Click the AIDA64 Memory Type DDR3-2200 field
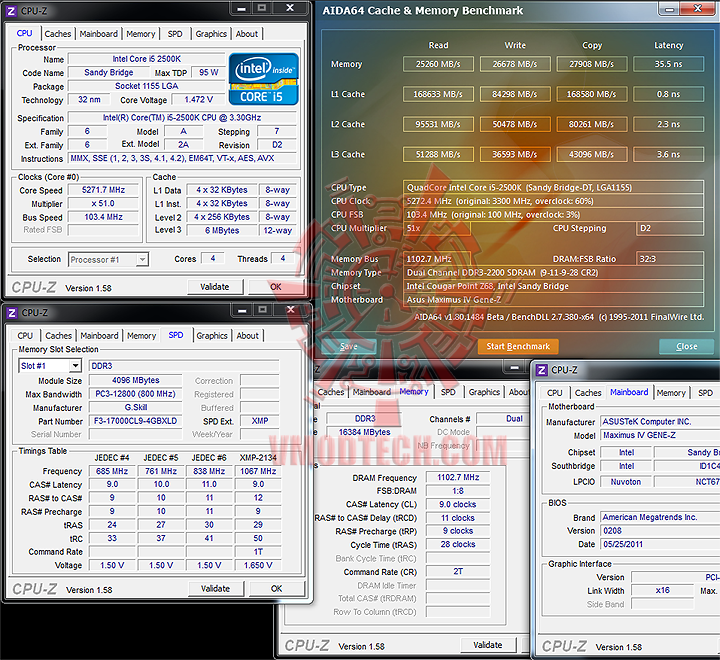 click(x=553, y=273)
